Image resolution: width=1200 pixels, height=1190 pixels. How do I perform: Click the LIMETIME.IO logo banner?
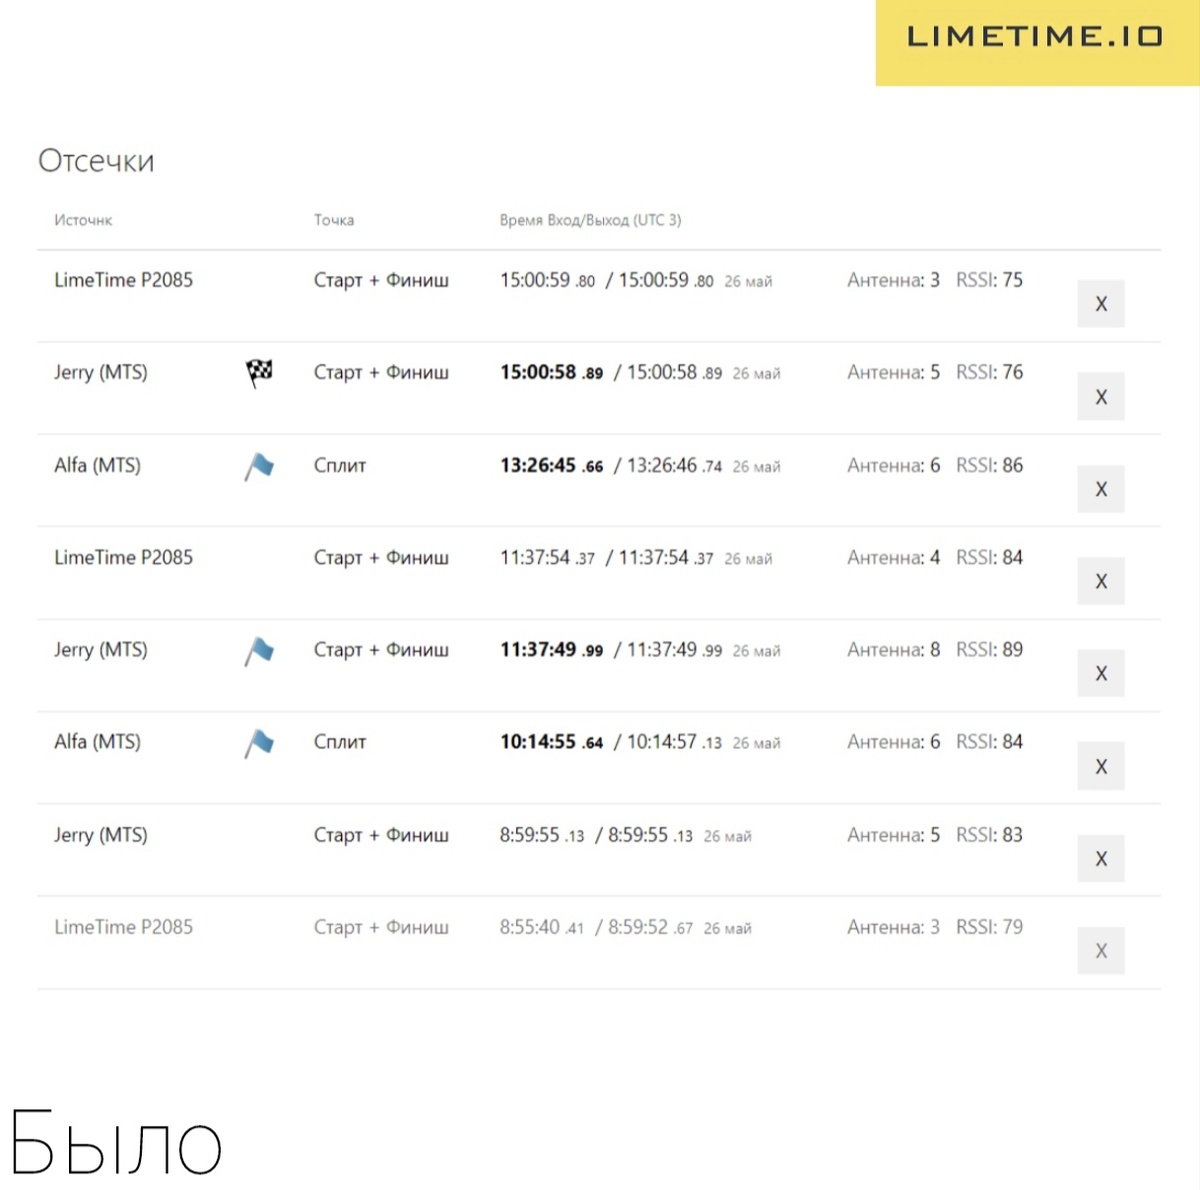pos(1037,42)
